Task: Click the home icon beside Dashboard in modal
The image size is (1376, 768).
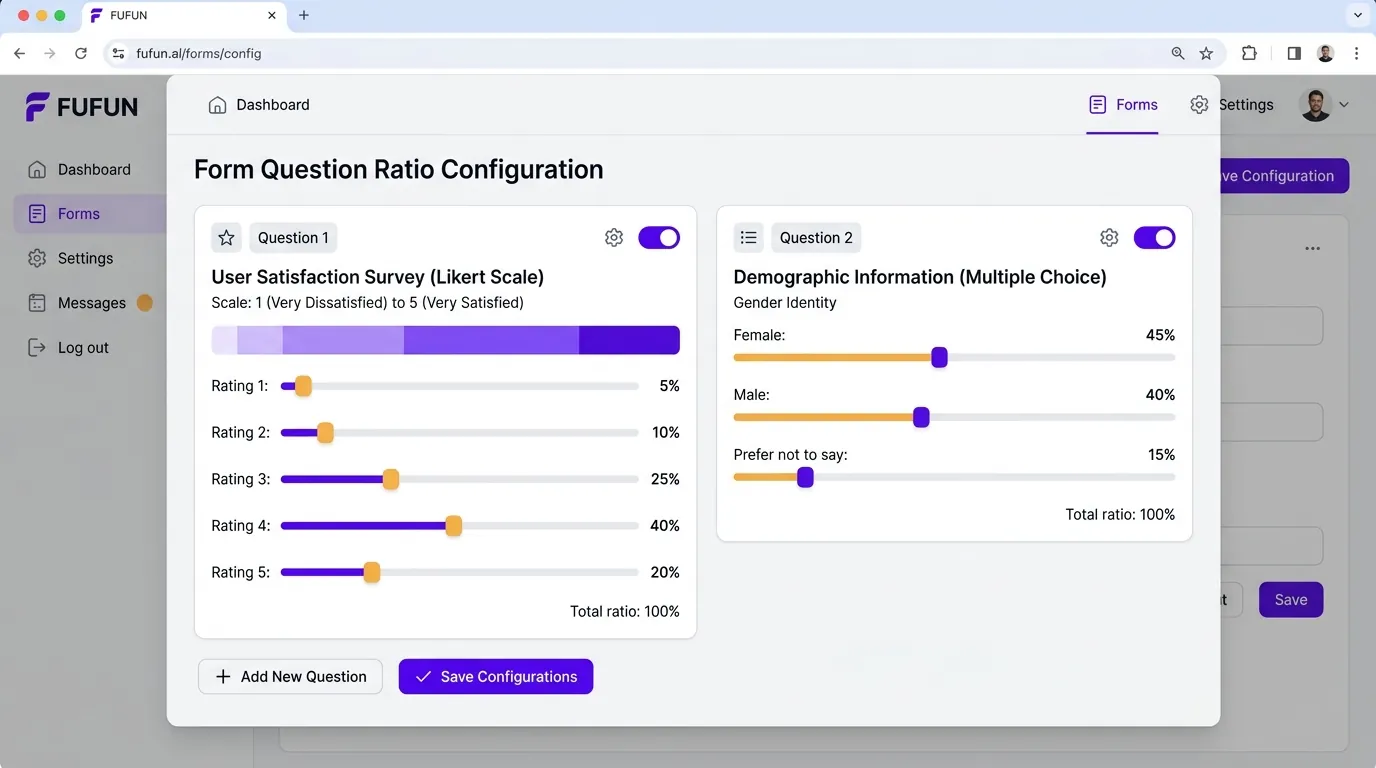Action: click(217, 105)
